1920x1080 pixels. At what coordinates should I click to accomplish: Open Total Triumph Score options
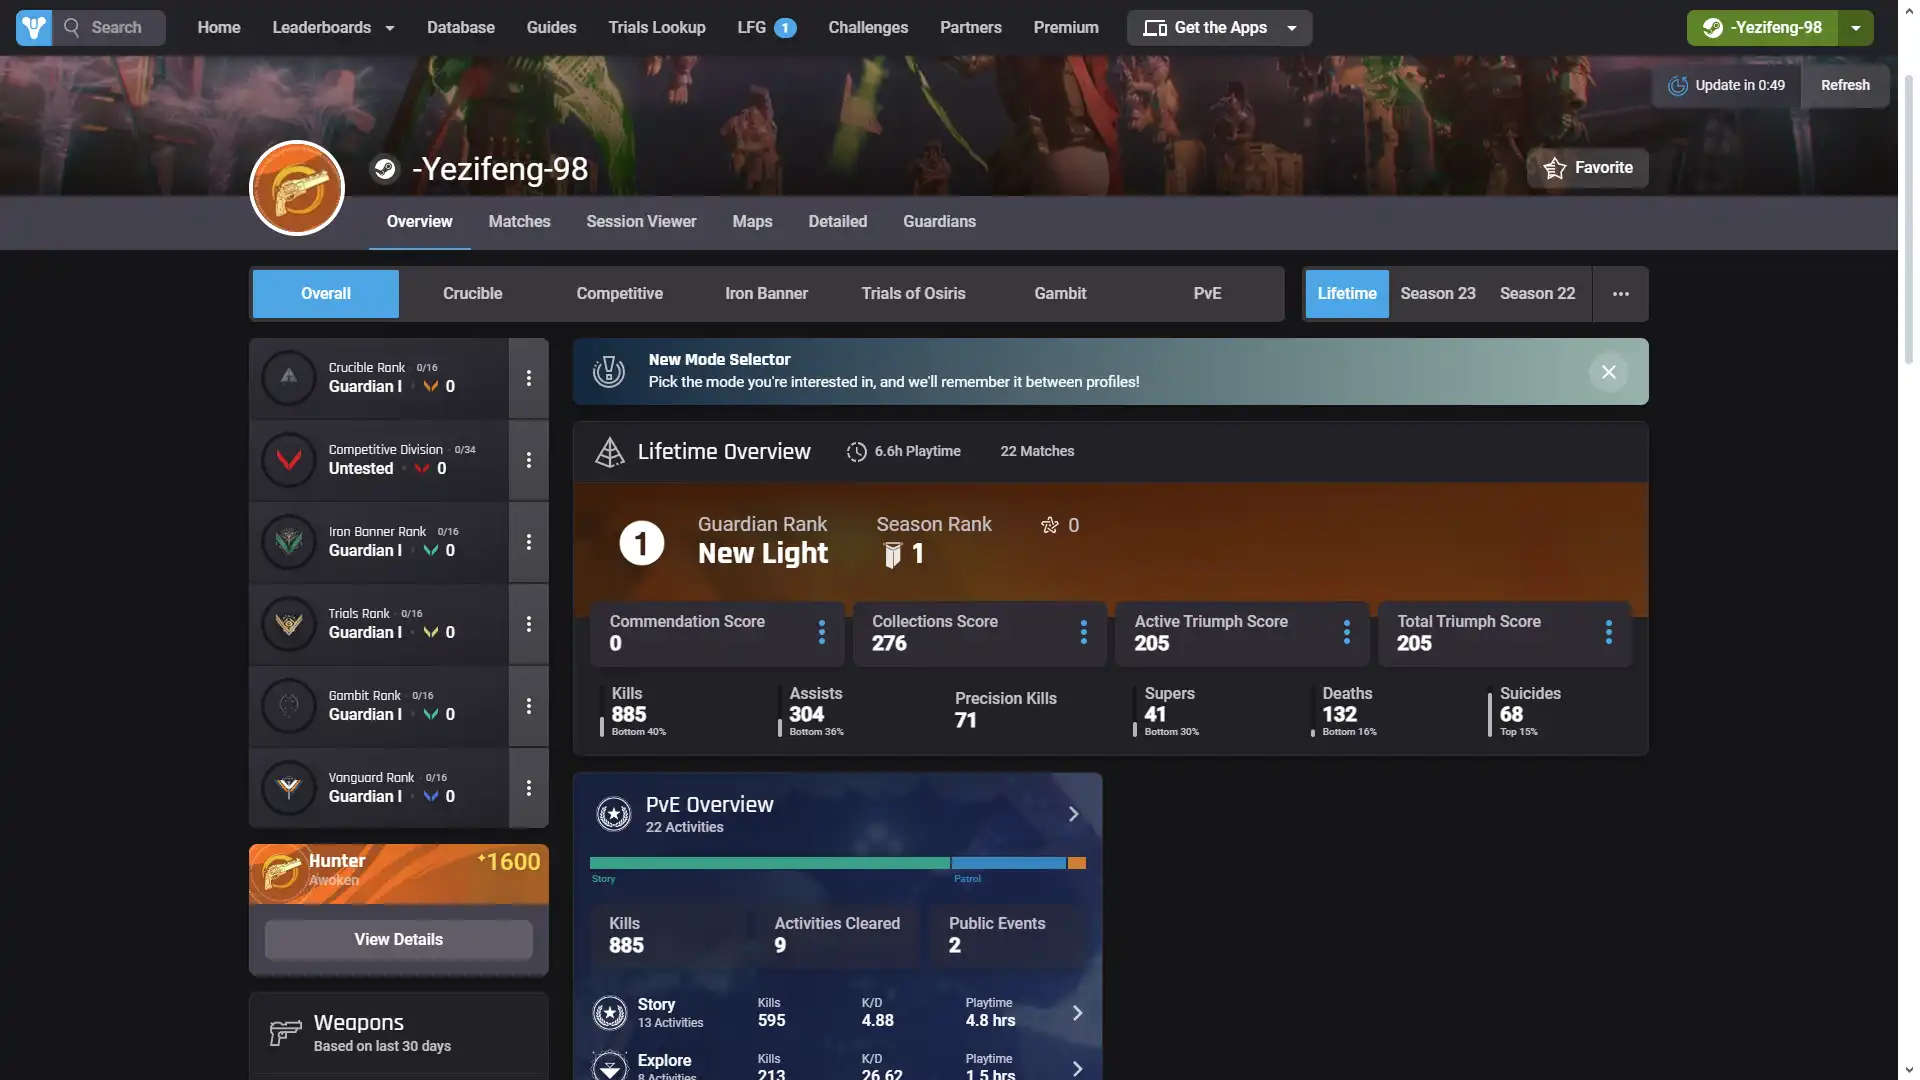click(1608, 632)
